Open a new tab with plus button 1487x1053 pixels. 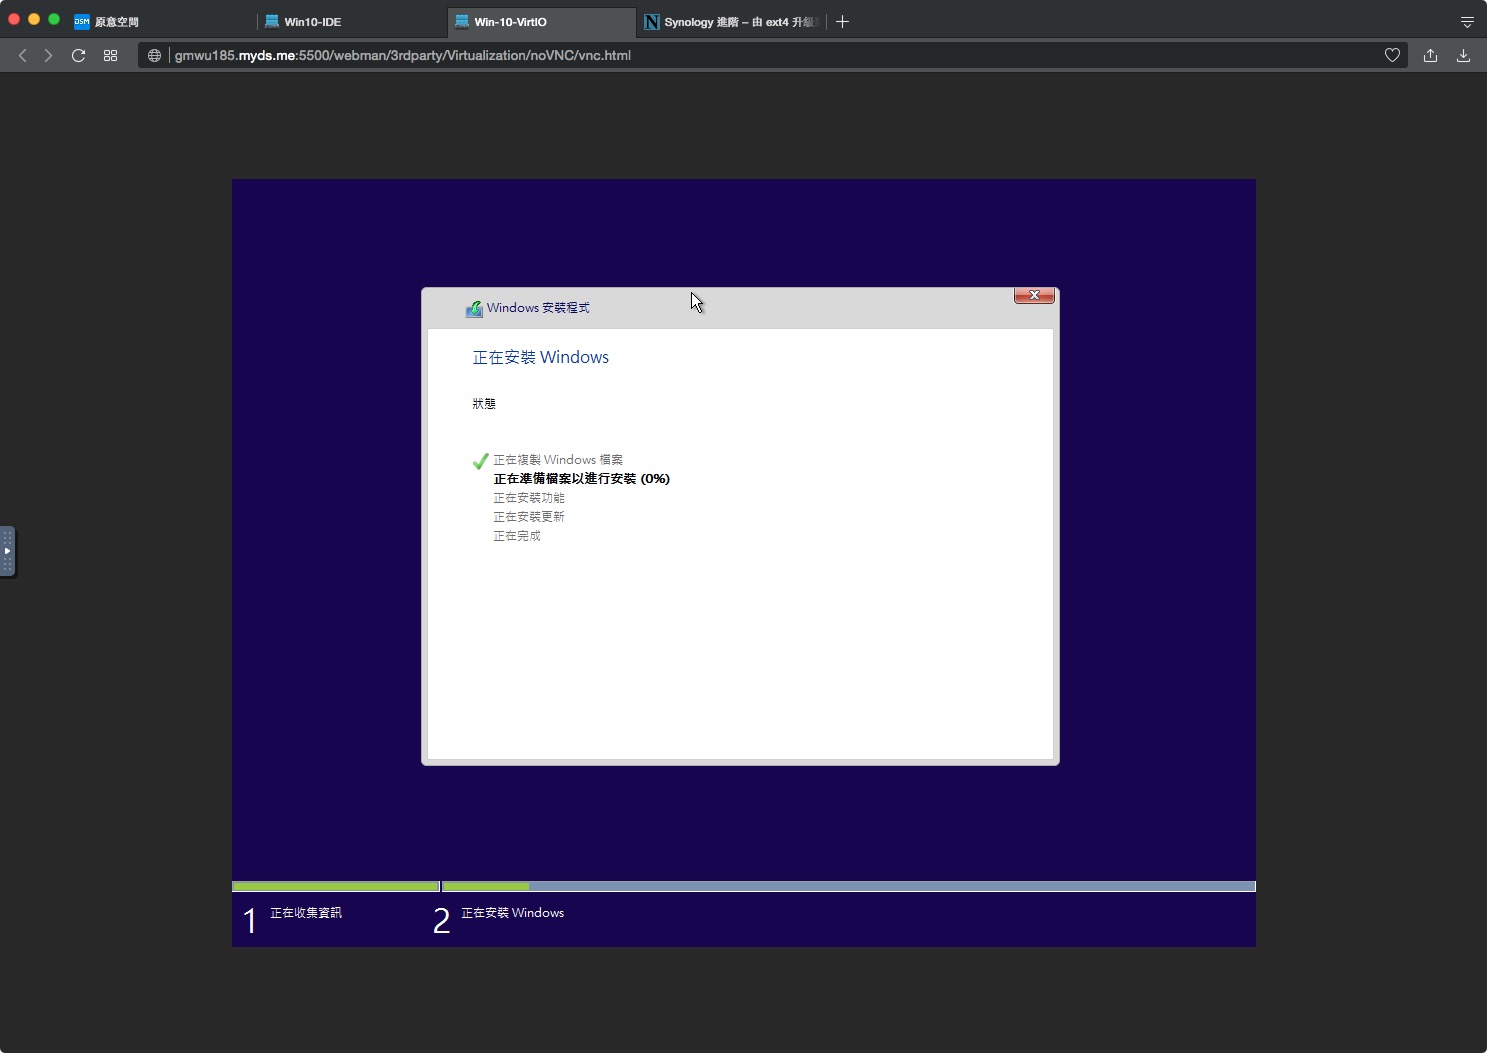pyautogui.click(x=842, y=21)
